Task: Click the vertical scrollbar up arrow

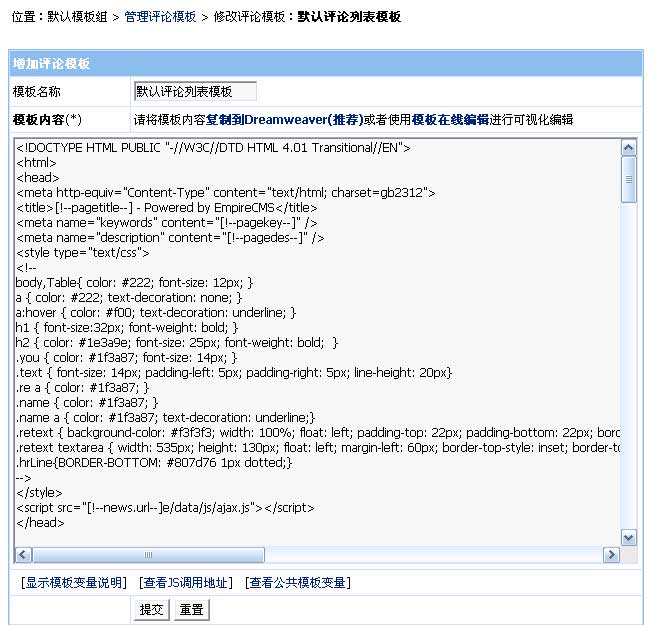Action: click(628, 148)
